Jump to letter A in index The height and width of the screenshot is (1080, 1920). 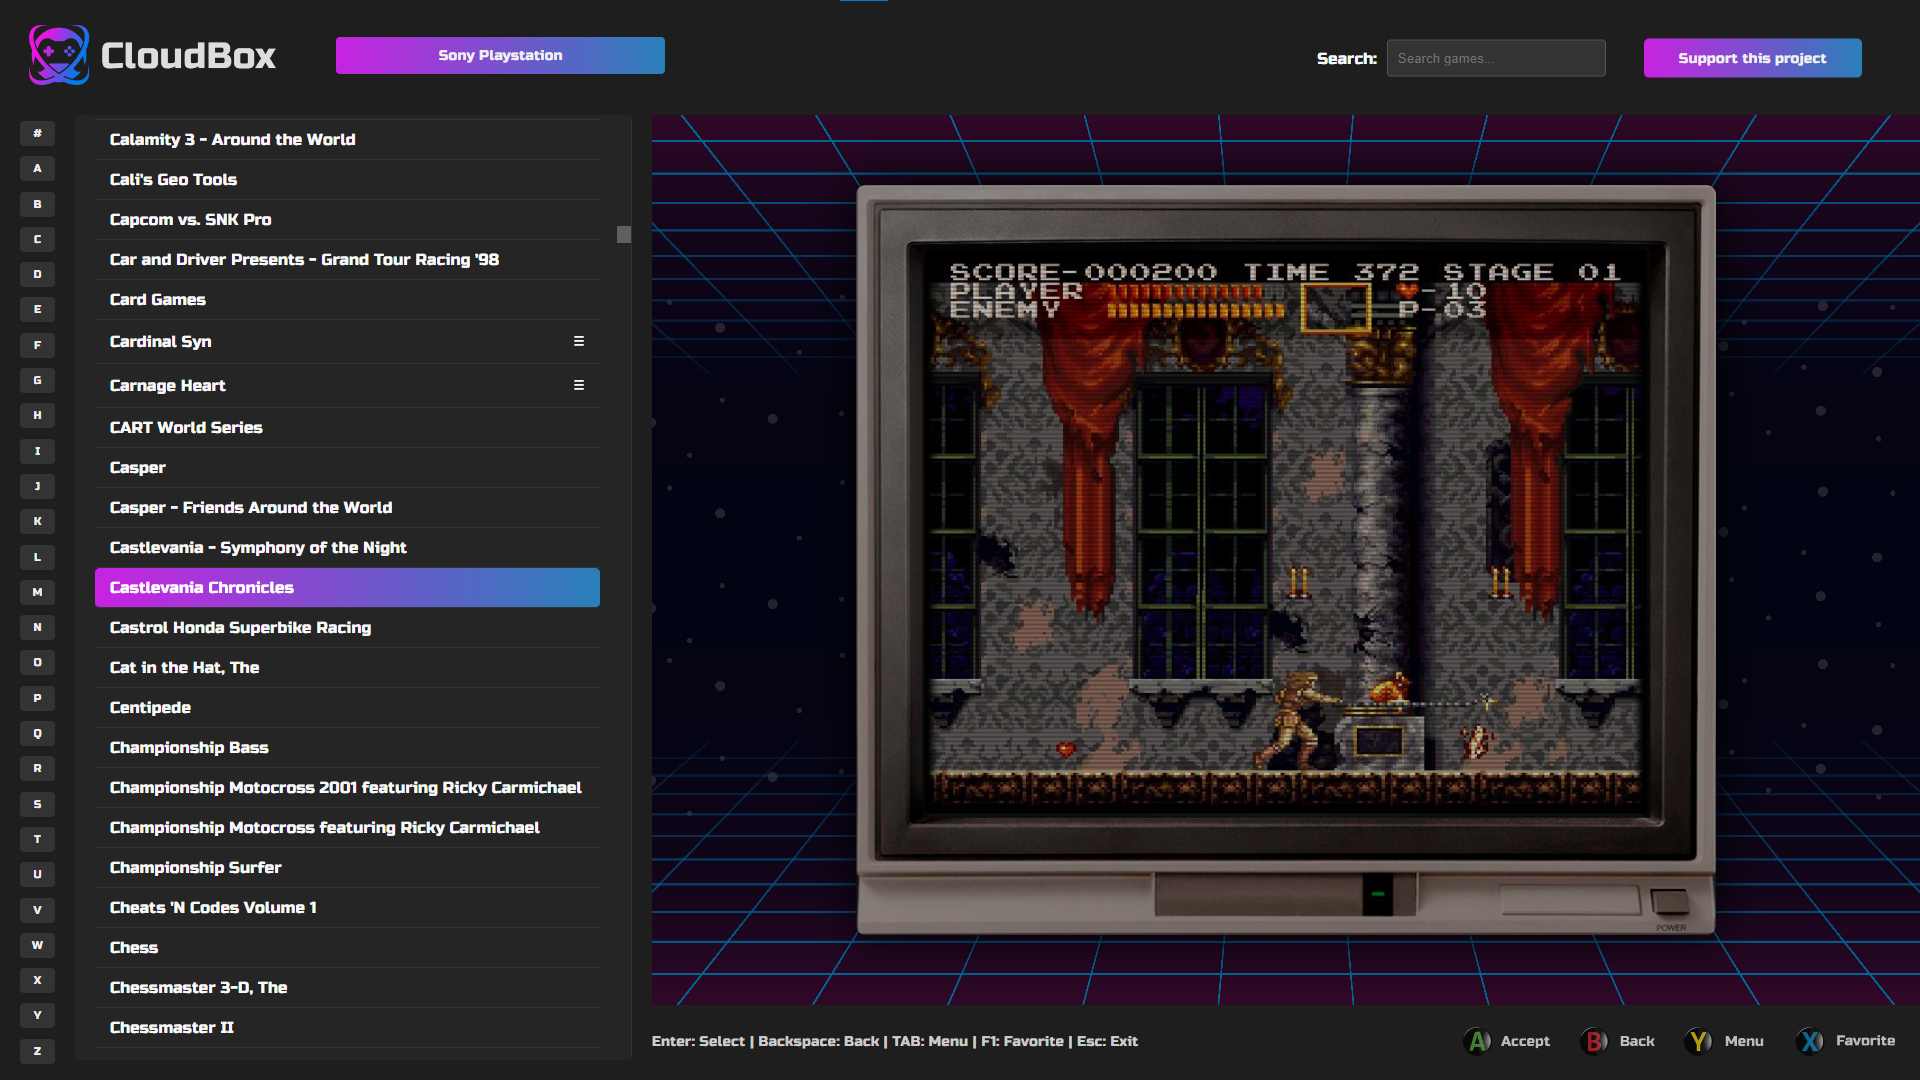[37, 168]
